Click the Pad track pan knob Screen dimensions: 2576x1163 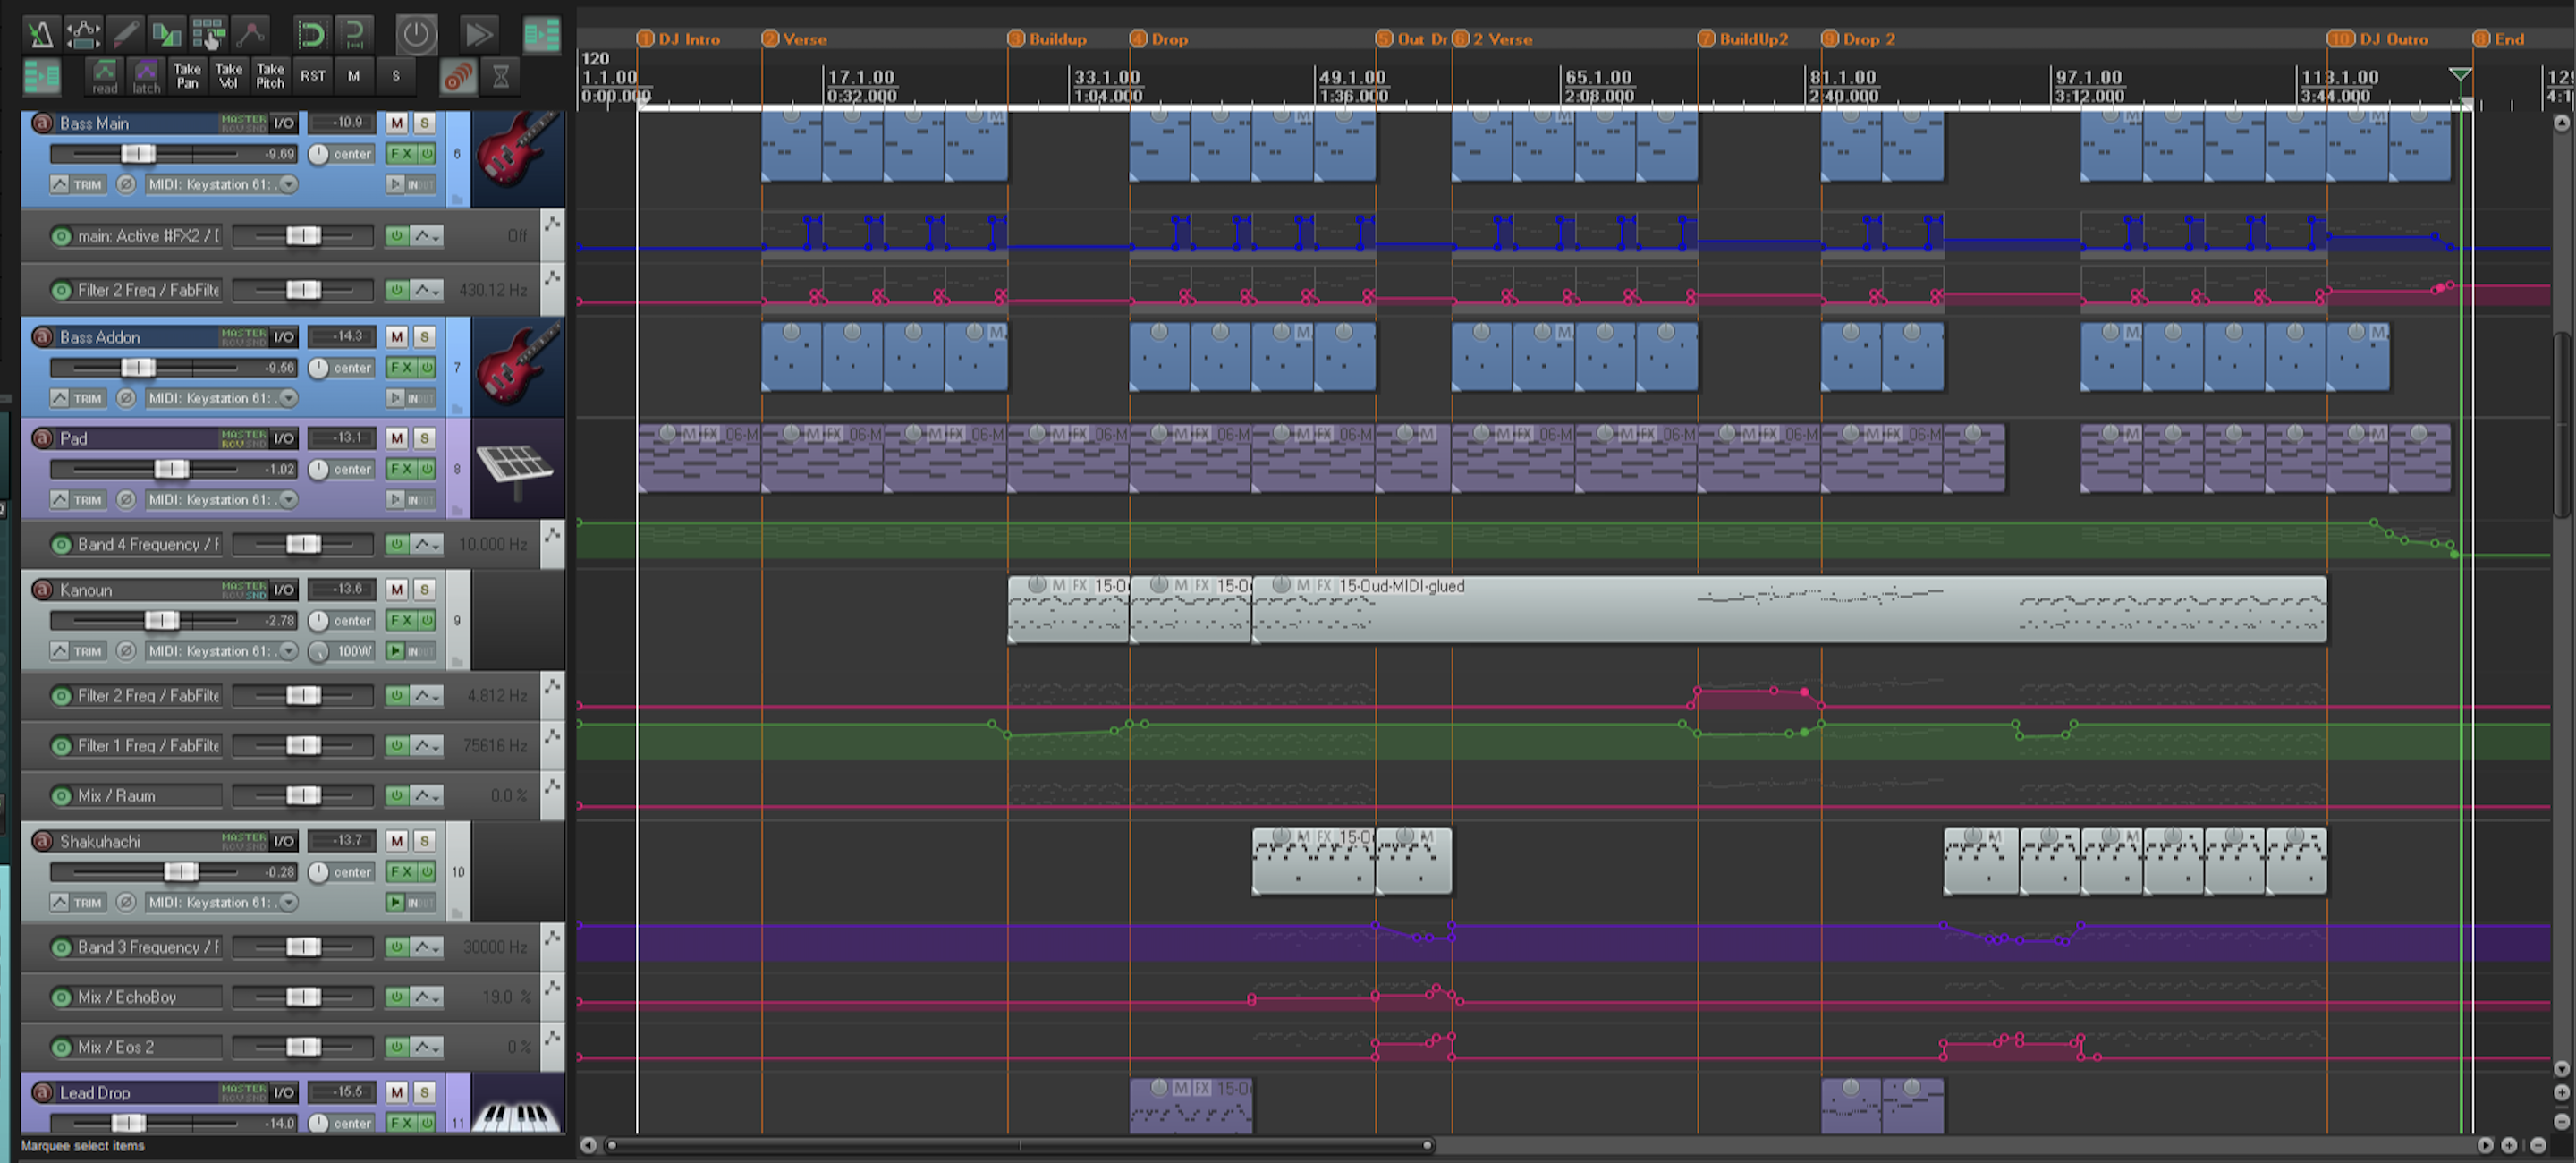tap(318, 469)
